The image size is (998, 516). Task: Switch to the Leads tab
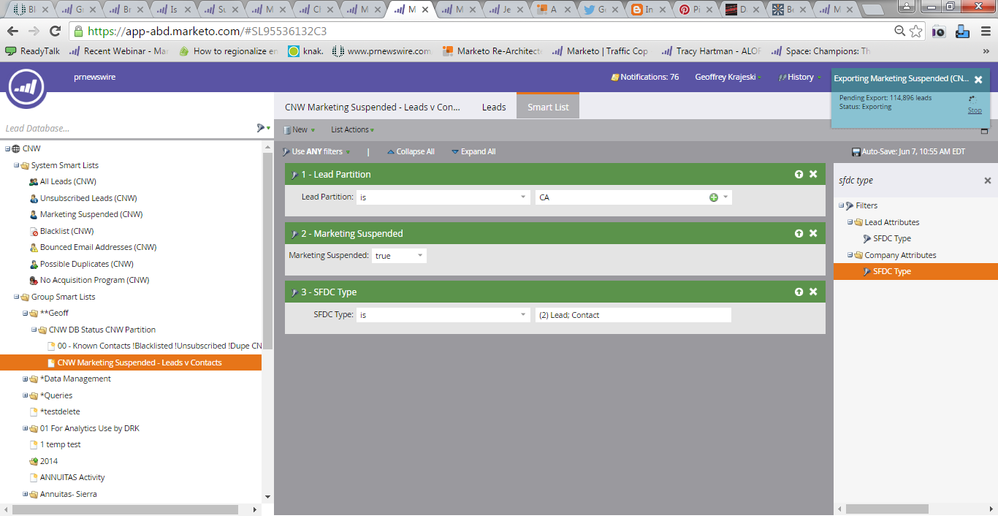[494, 107]
